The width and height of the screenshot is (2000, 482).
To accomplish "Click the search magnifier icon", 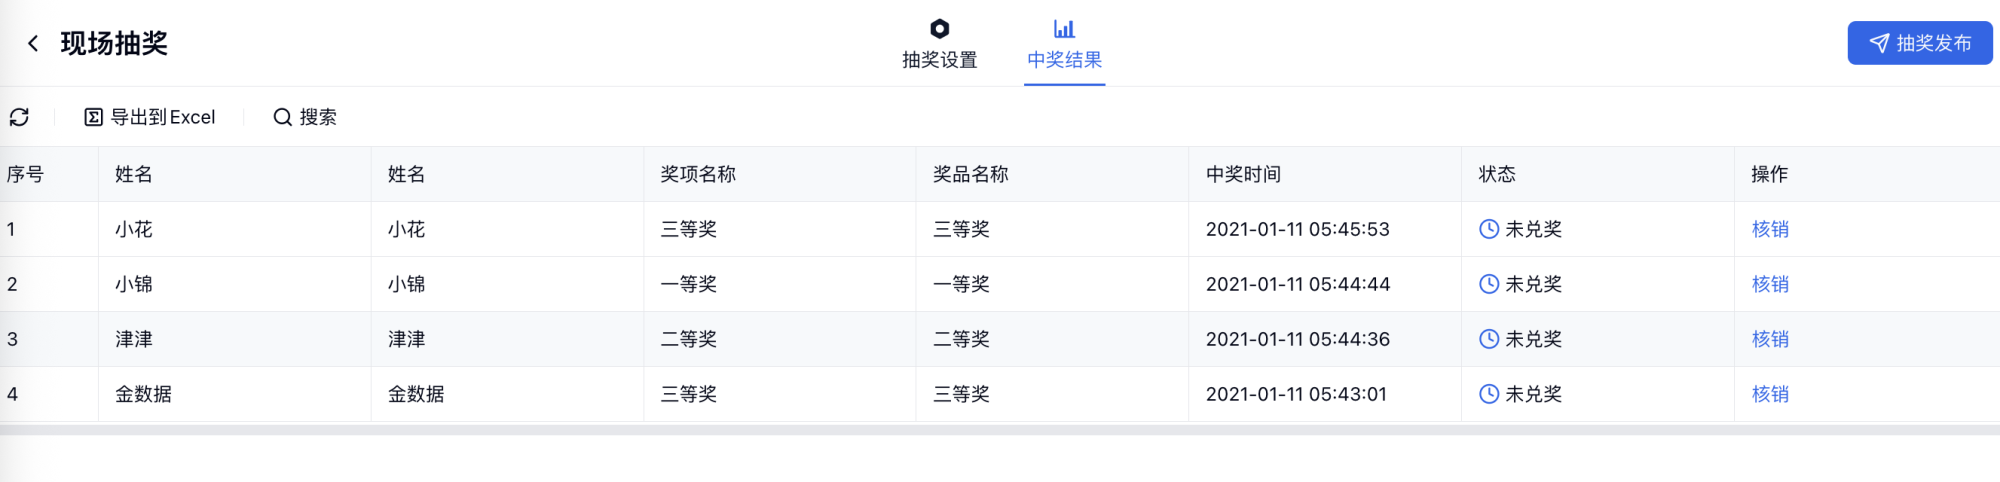I will click(x=283, y=117).
